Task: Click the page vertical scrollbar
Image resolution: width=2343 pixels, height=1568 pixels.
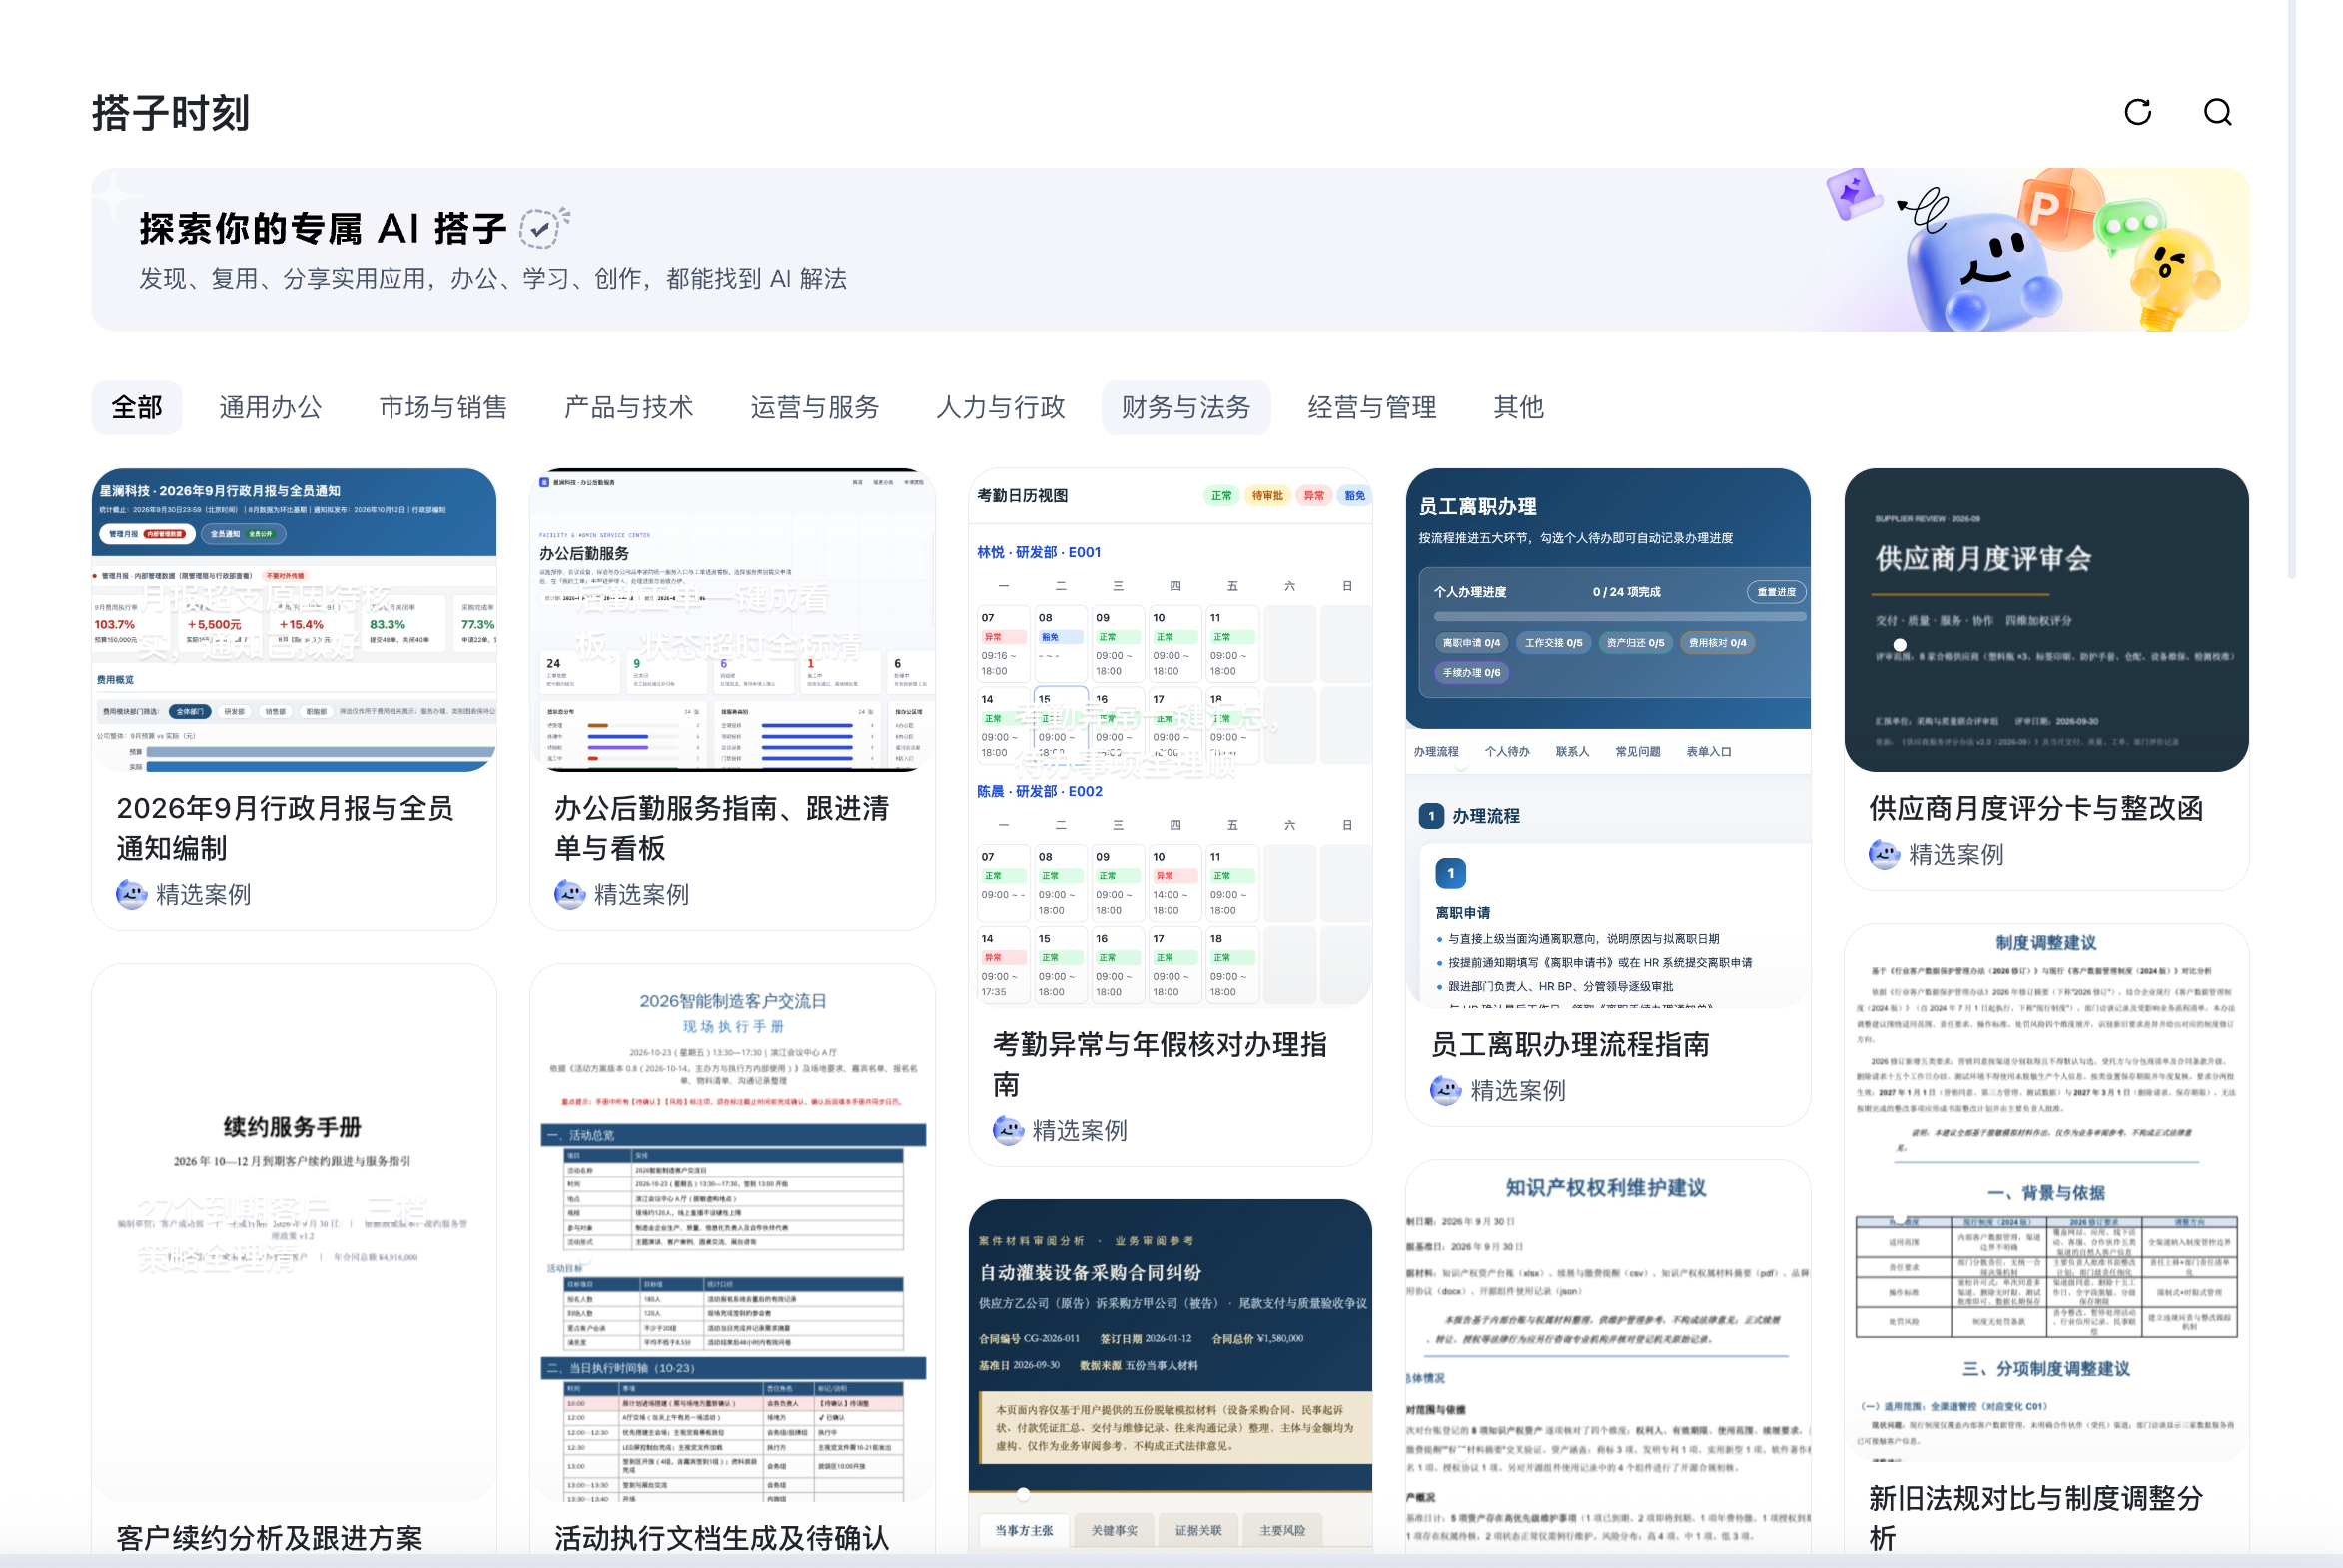Action: (x=2291, y=290)
